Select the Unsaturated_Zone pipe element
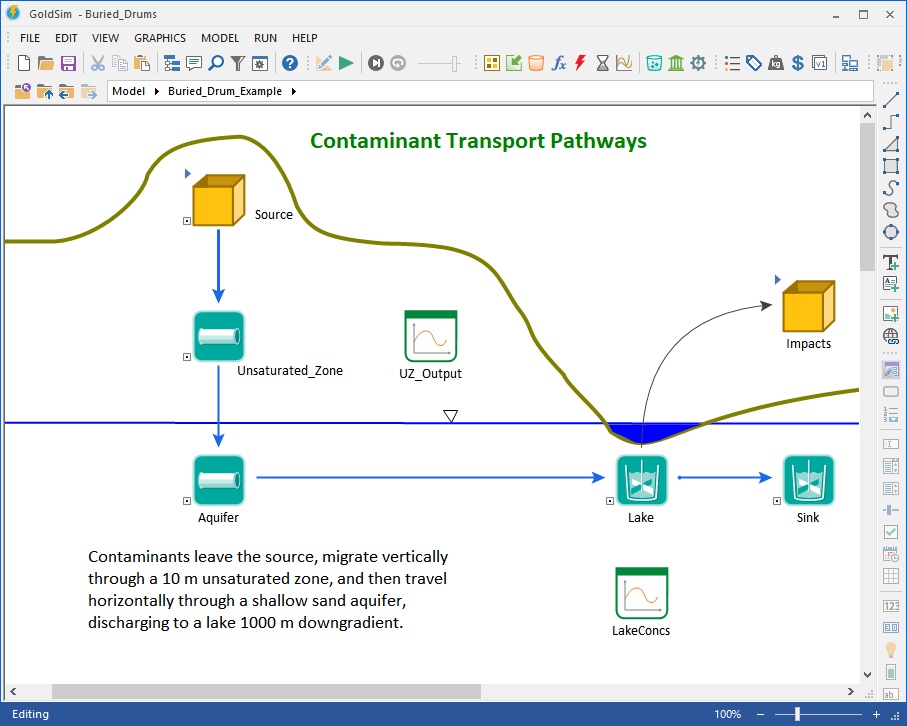Screen dimensions: 907x726 coord(219,336)
